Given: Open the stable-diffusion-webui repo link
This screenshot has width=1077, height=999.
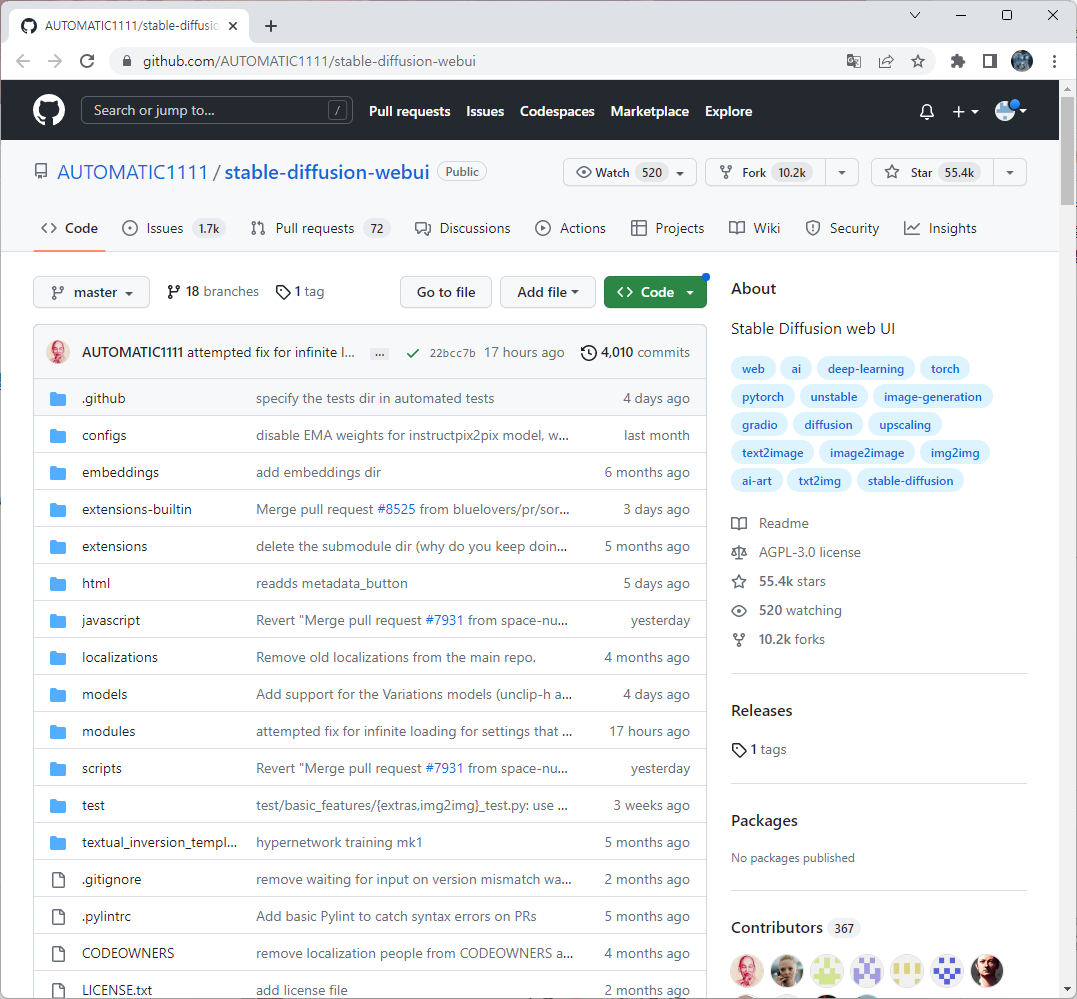Looking at the screenshot, I should [327, 172].
